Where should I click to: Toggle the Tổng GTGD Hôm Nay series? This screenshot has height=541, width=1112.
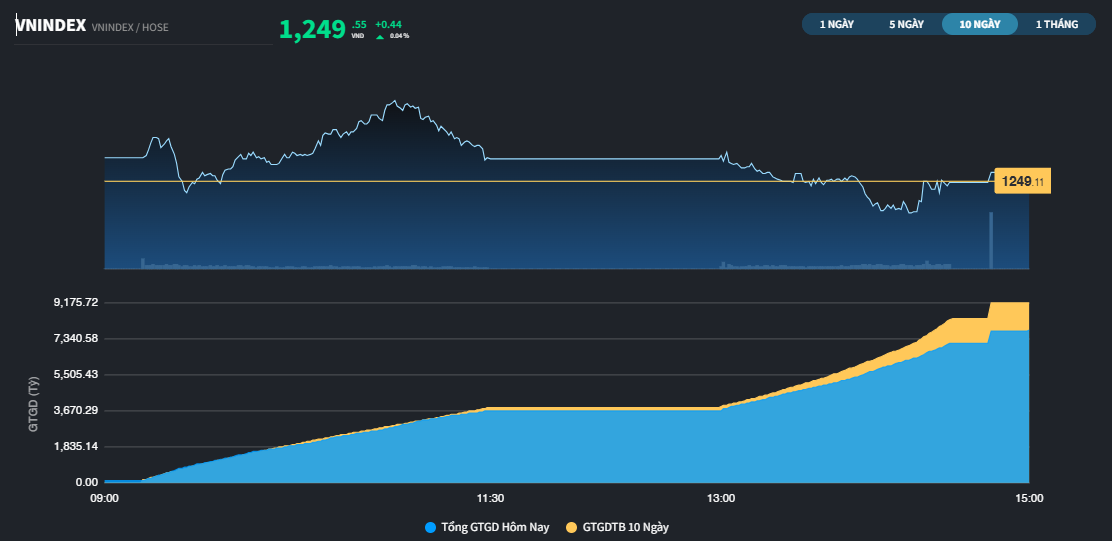tap(494, 527)
